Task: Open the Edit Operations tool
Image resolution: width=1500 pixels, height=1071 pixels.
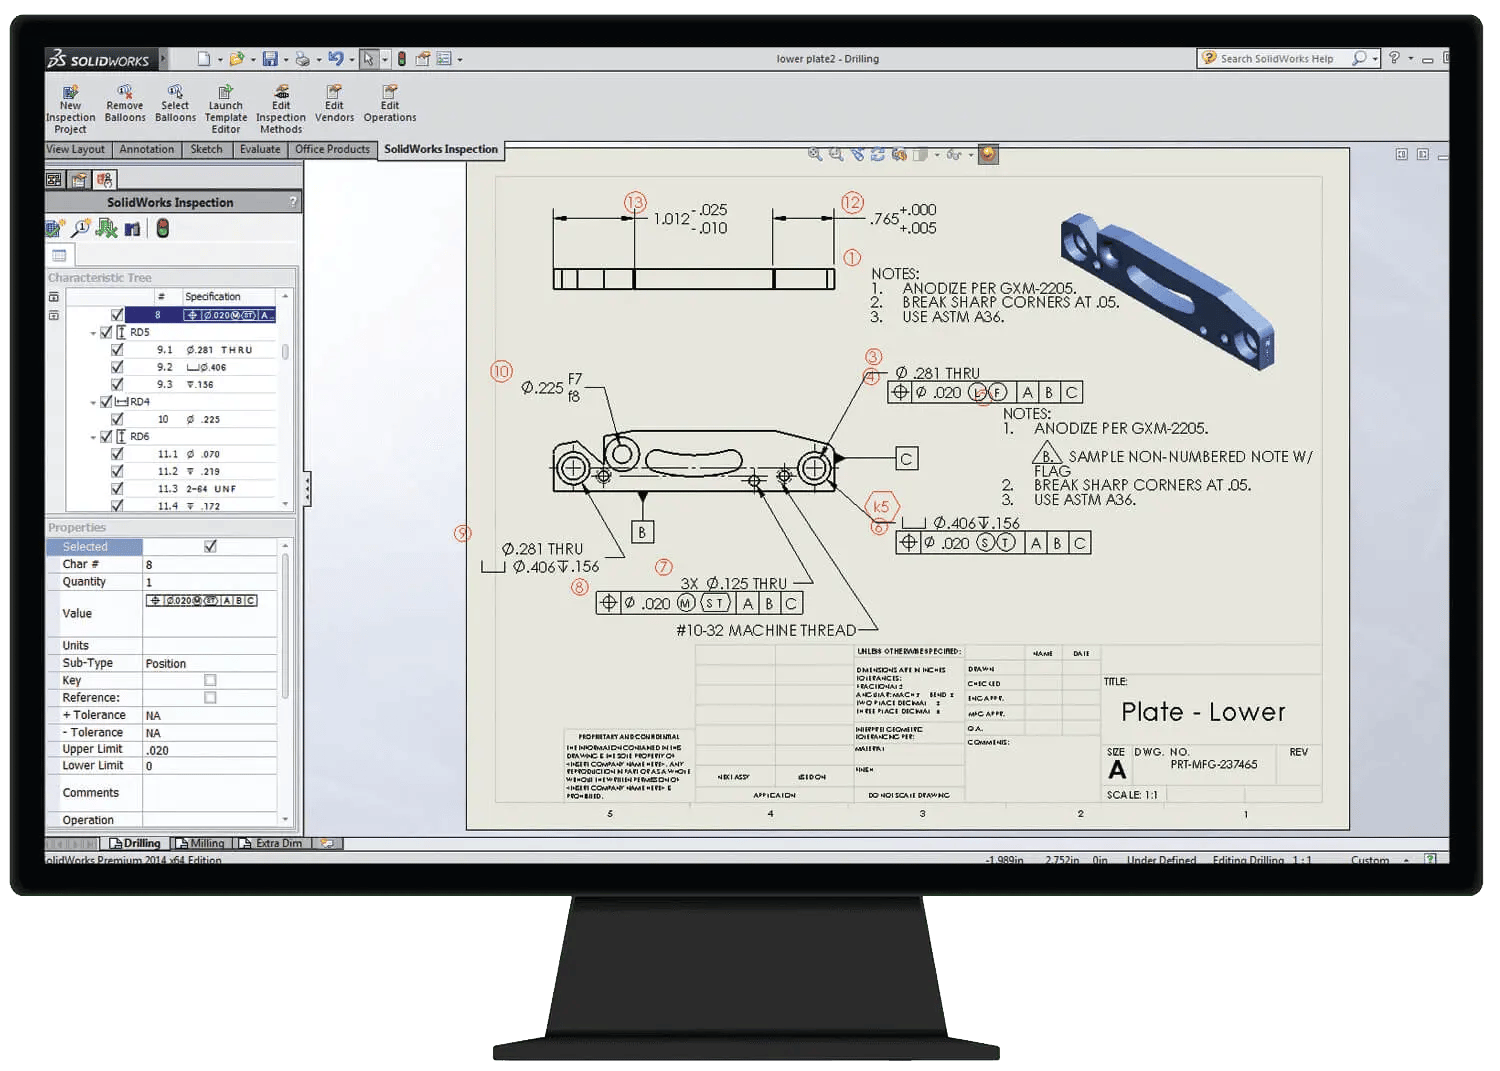Action: coord(390,104)
